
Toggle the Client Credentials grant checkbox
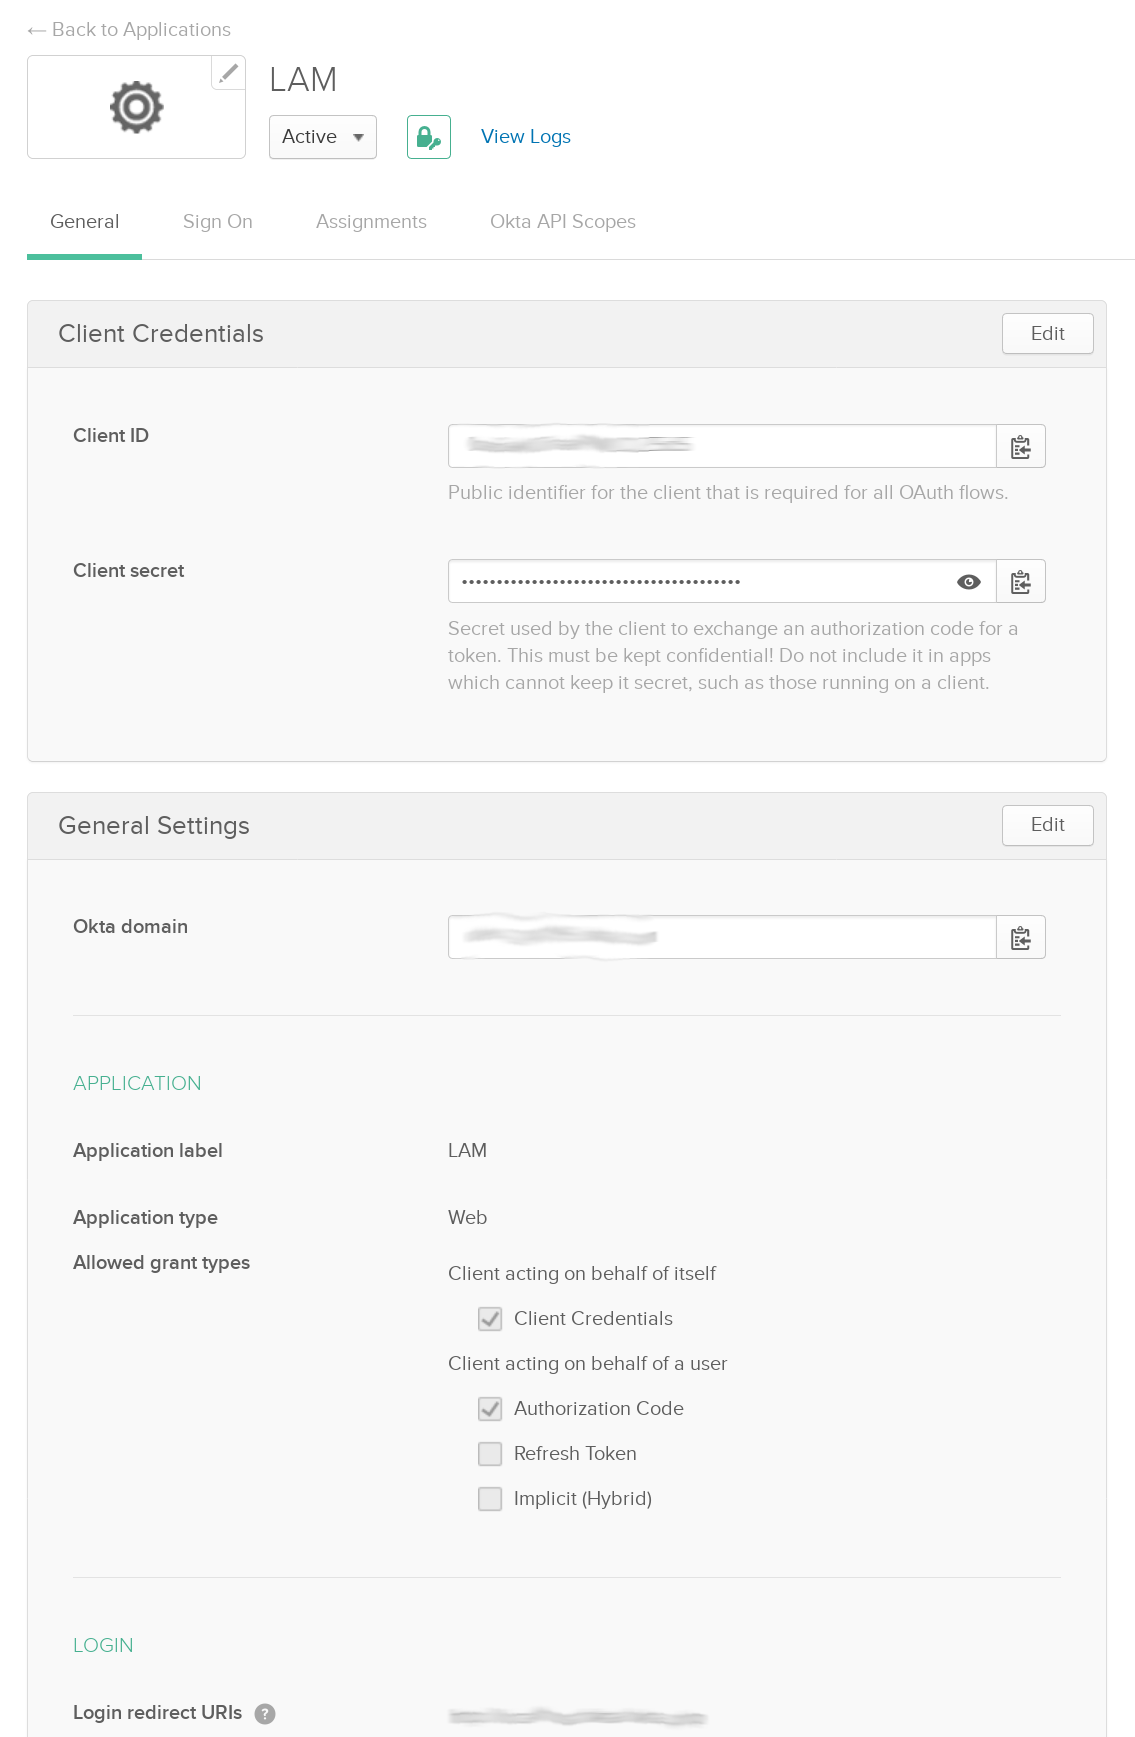point(490,1319)
